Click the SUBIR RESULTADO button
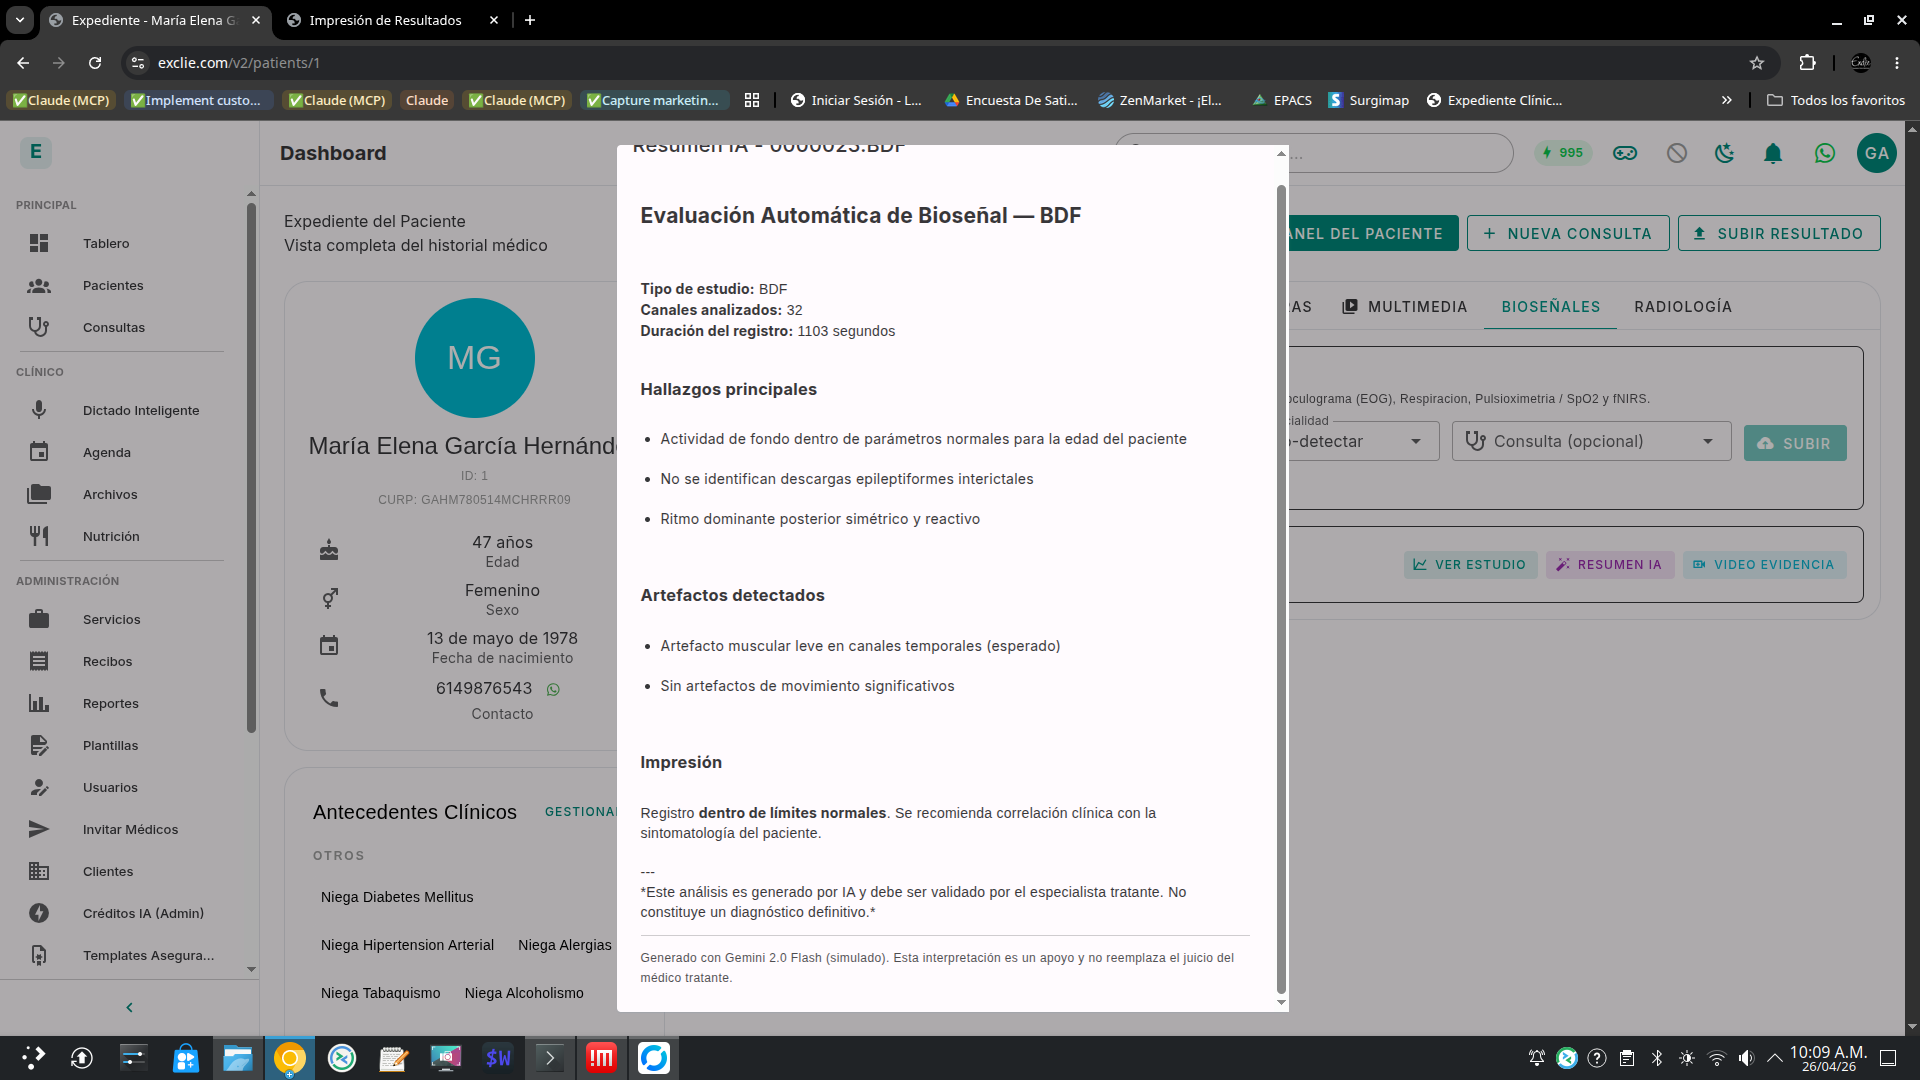 click(x=1779, y=233)
